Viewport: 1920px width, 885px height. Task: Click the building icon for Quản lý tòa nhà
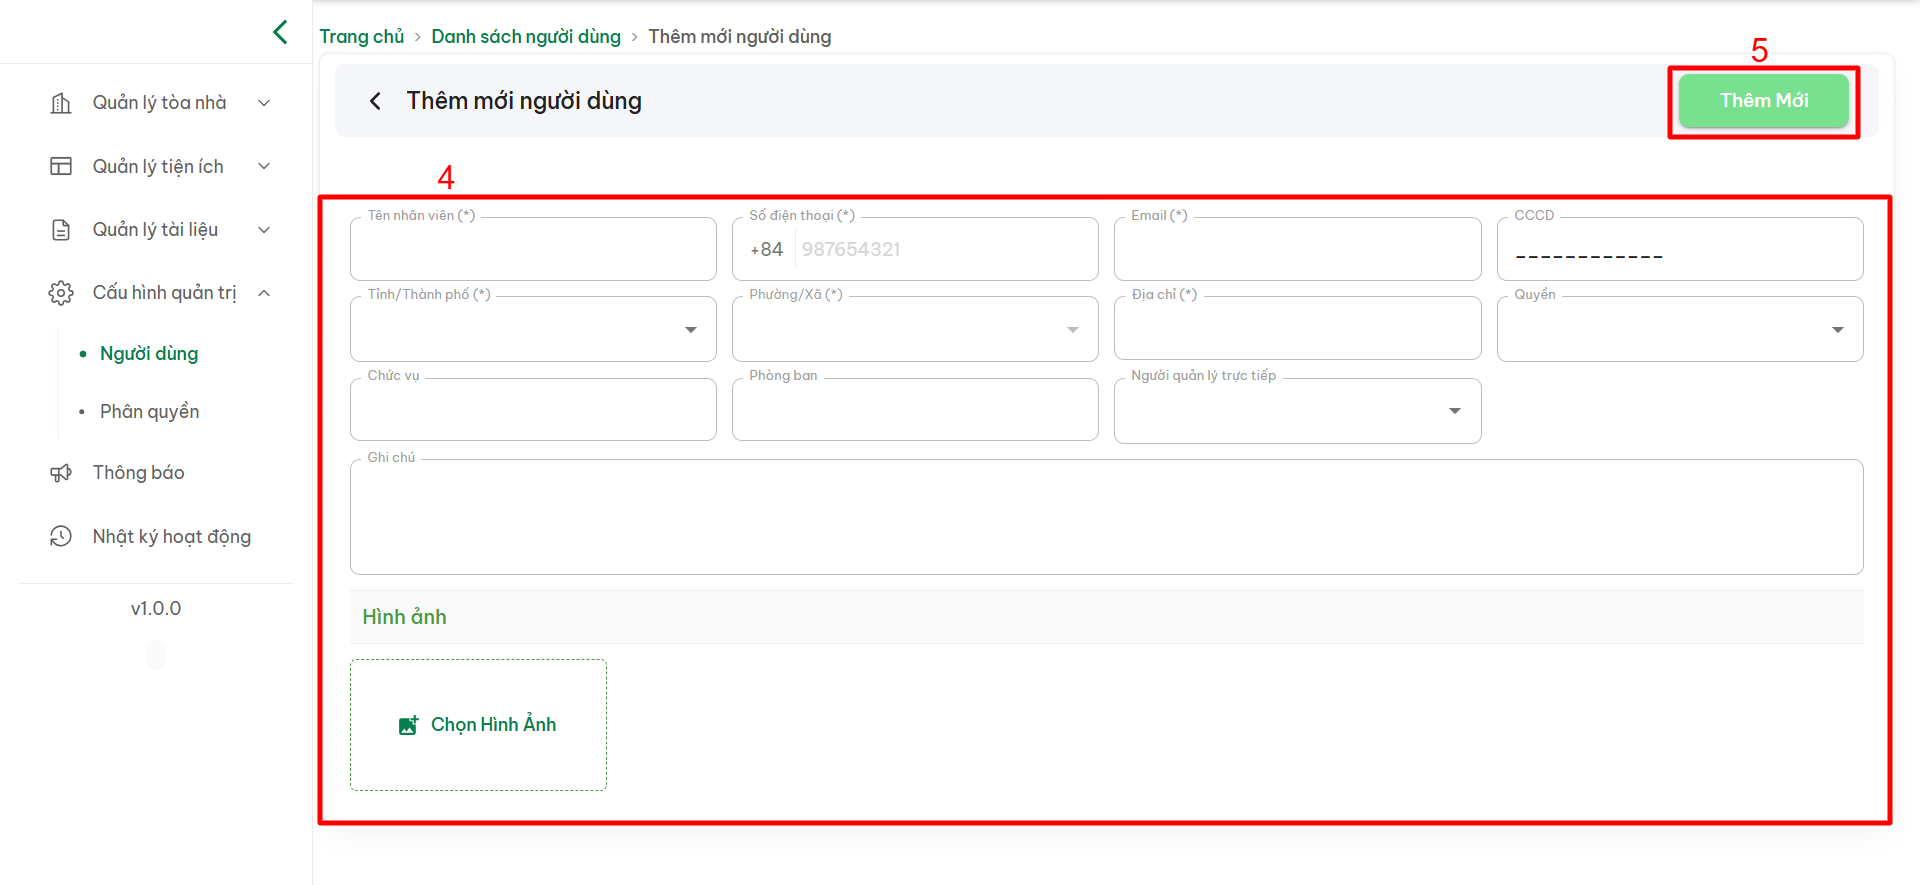coord(61,103)
